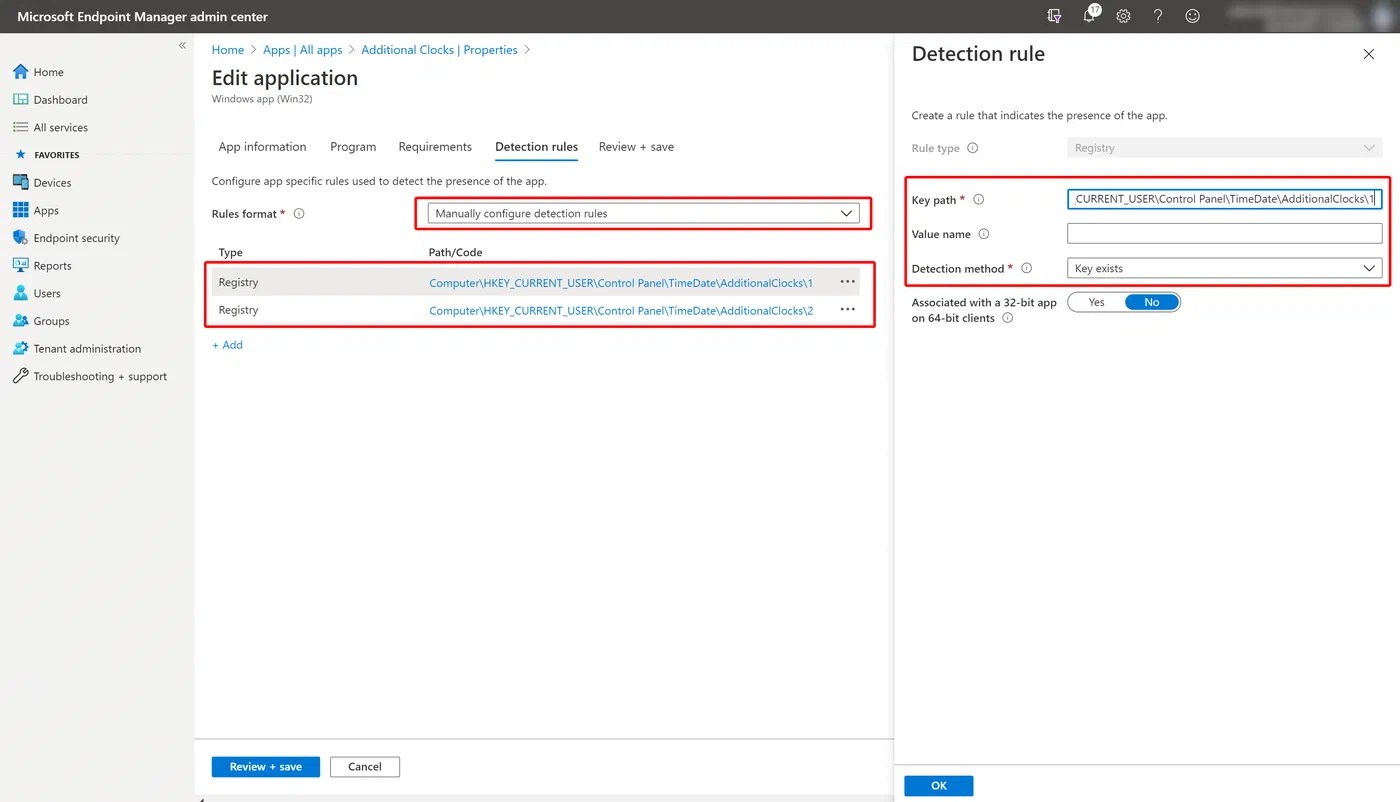Image resolution: width=1400 pixels, height=802 pixels.
Task: Open the disabled Rule type dropdown
Action: pyautogui.click(x=1224, y=148)
